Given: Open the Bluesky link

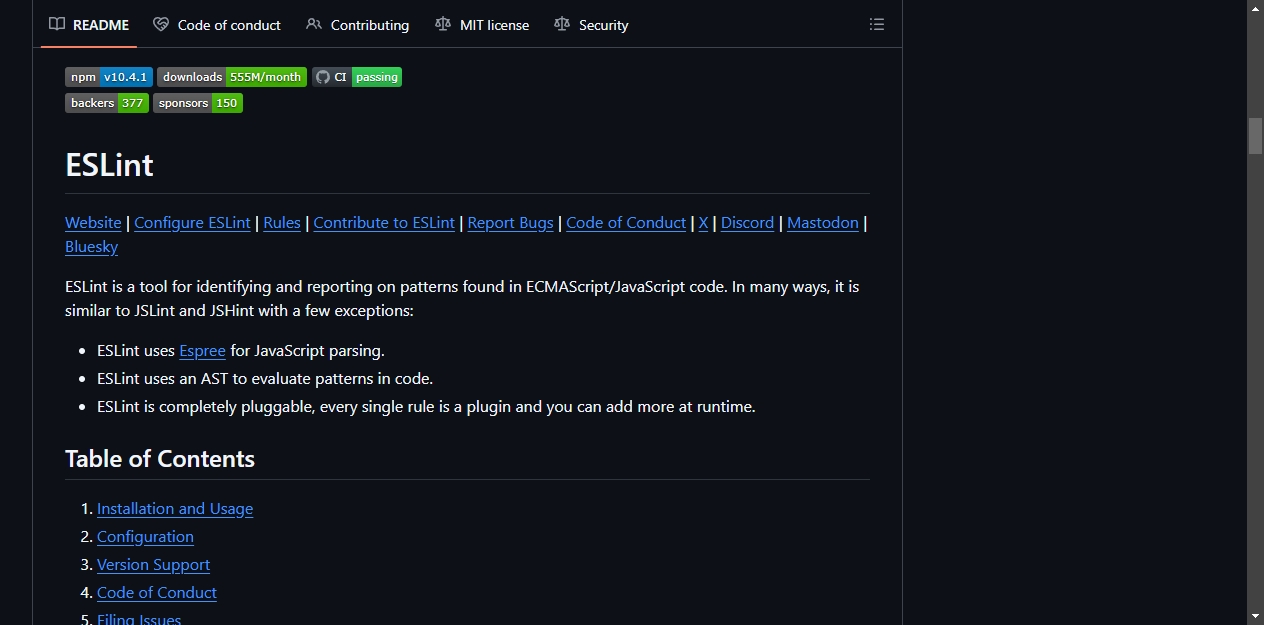Looking at the screenshot, I should point(91,247).
